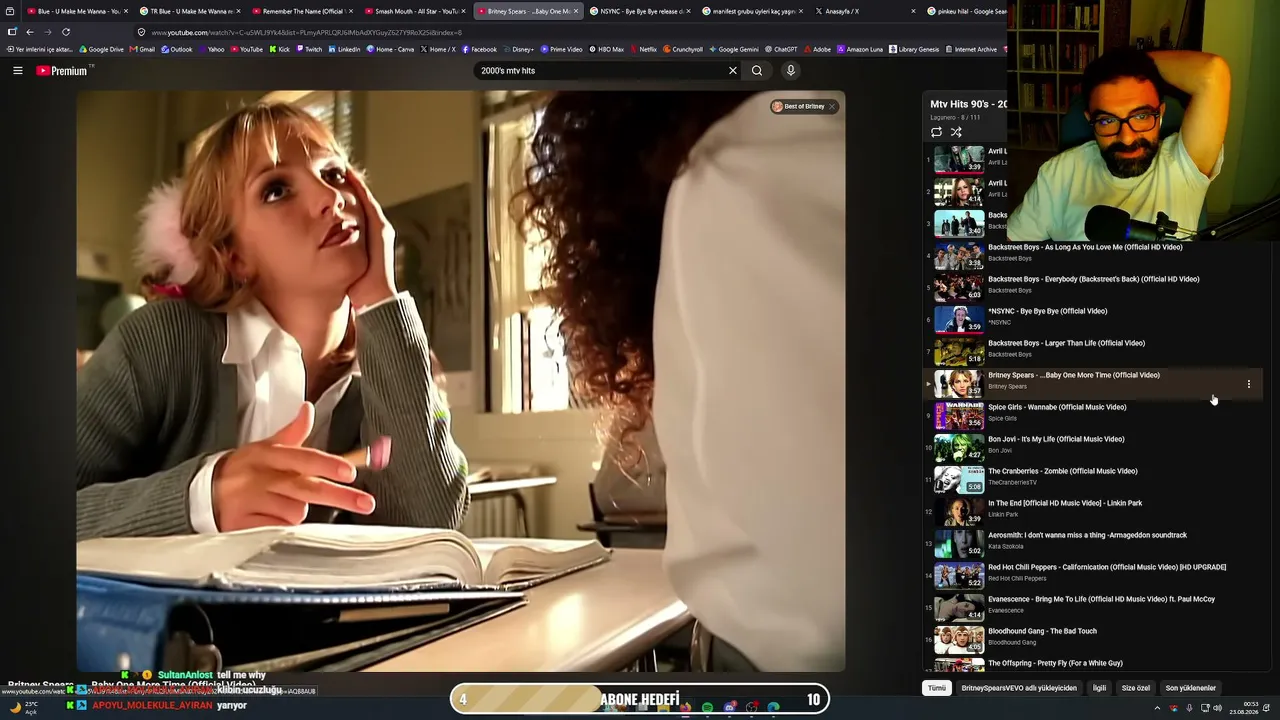Open Linkin Park In The End thumbnail
Image resolution: width=1280 pixels, height=720 pixels.
[x=959, y=512]
